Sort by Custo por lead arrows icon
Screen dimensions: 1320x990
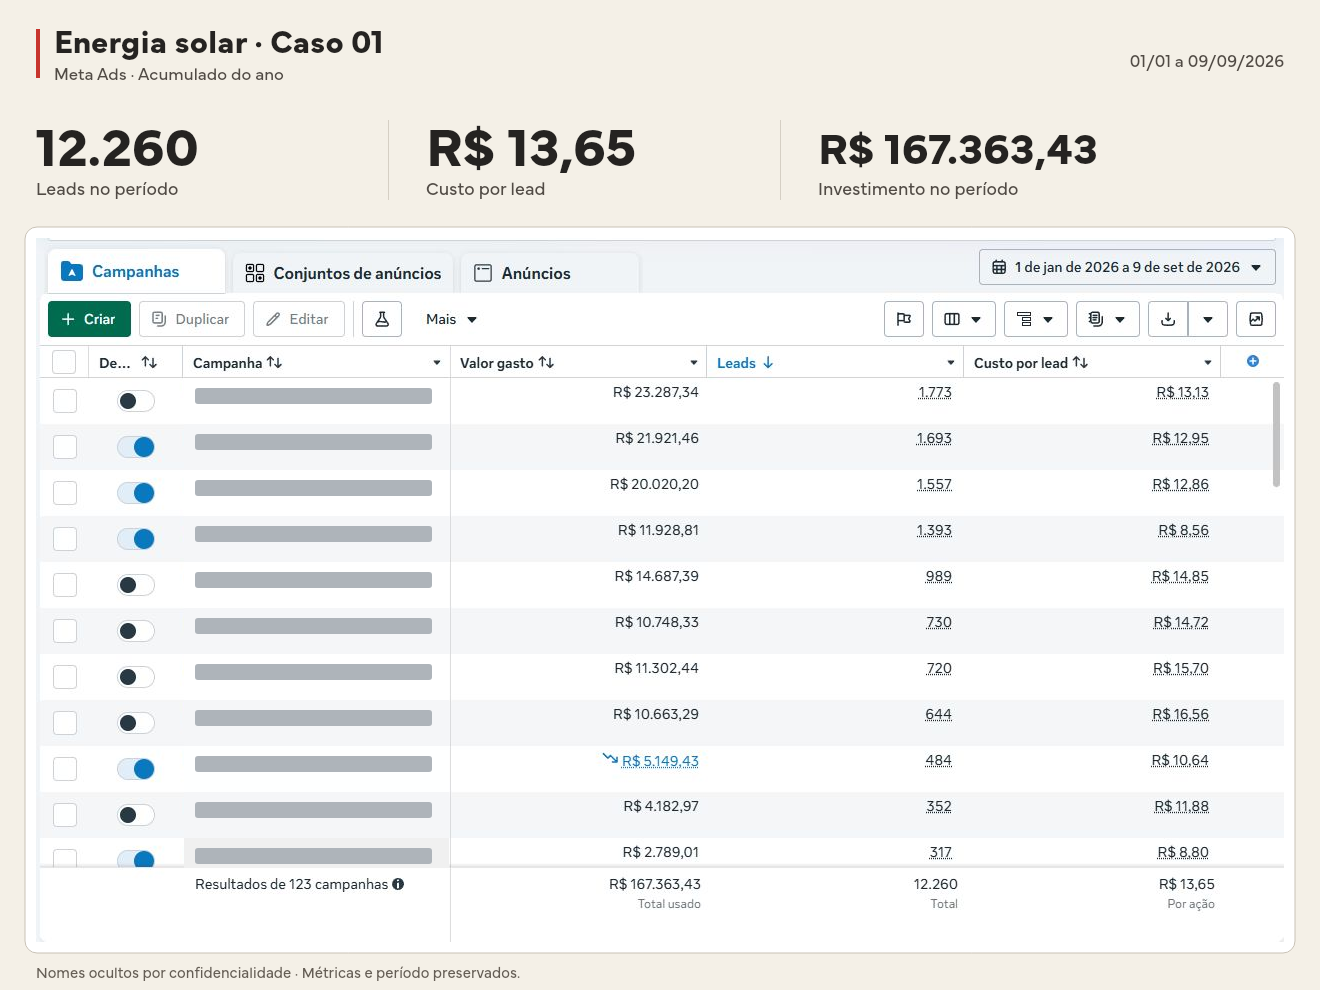click(1080, 362)
